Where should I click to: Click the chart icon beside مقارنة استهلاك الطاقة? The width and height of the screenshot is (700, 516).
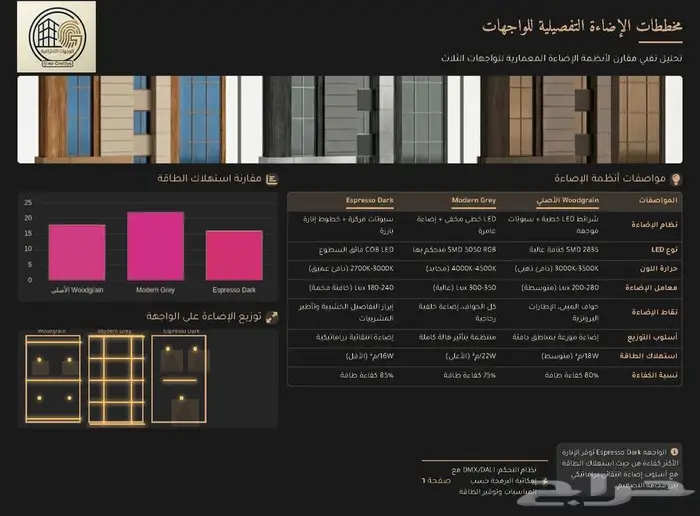(x=271, y=179)
